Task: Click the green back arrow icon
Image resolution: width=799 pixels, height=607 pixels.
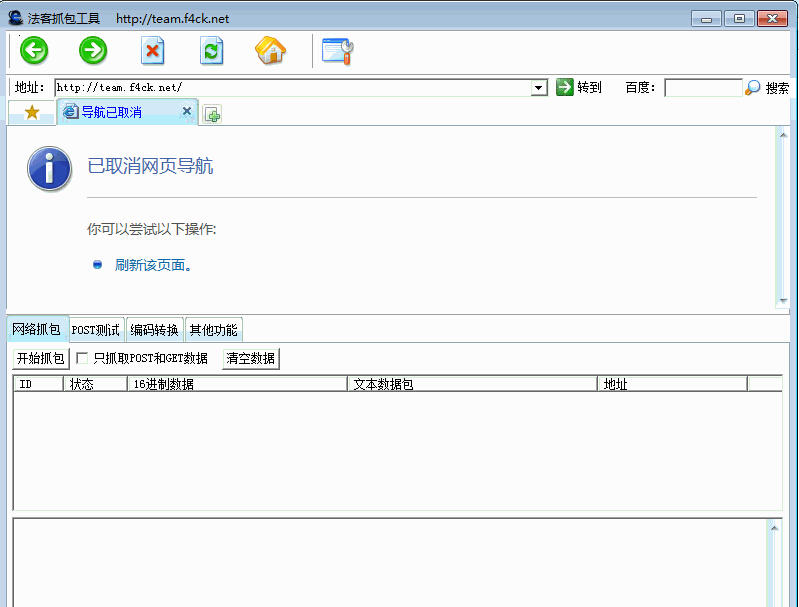Action: point(34,50)
